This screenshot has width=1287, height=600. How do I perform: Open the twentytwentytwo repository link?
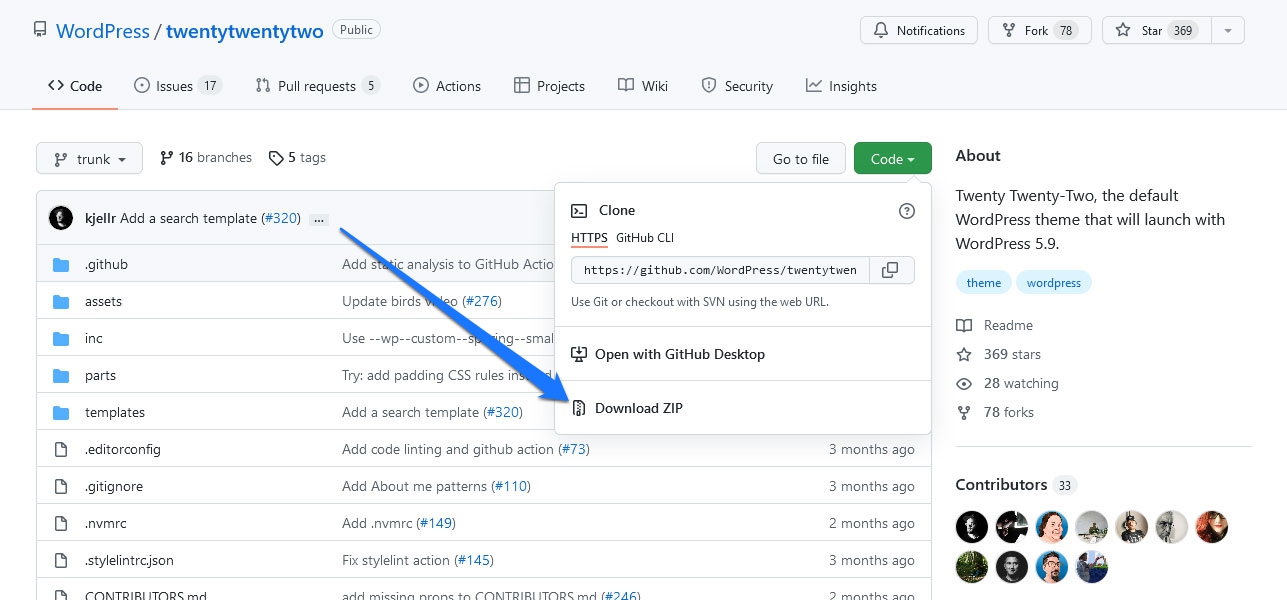pos(245,31)
